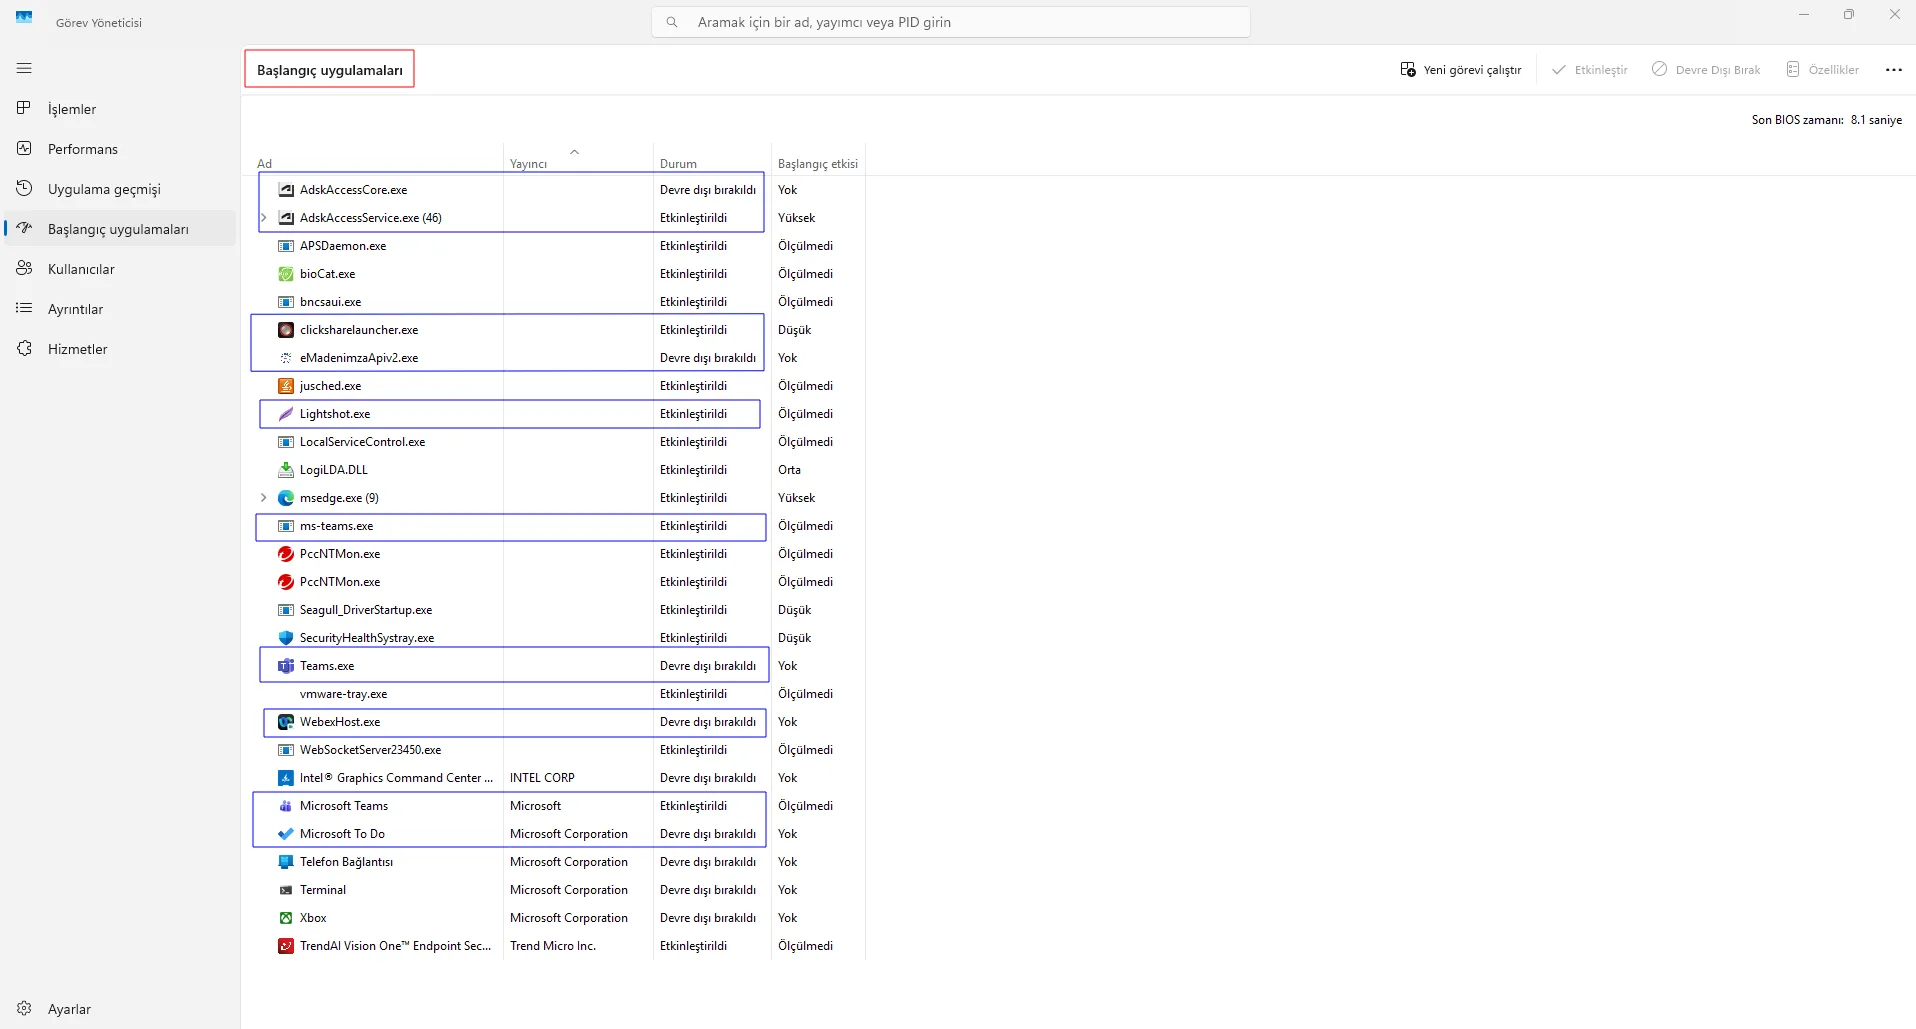The width and height of the screenshot is (1916, 1029).
Task: Click the hamburger navigation menu icon
Action: coord(24,68)
